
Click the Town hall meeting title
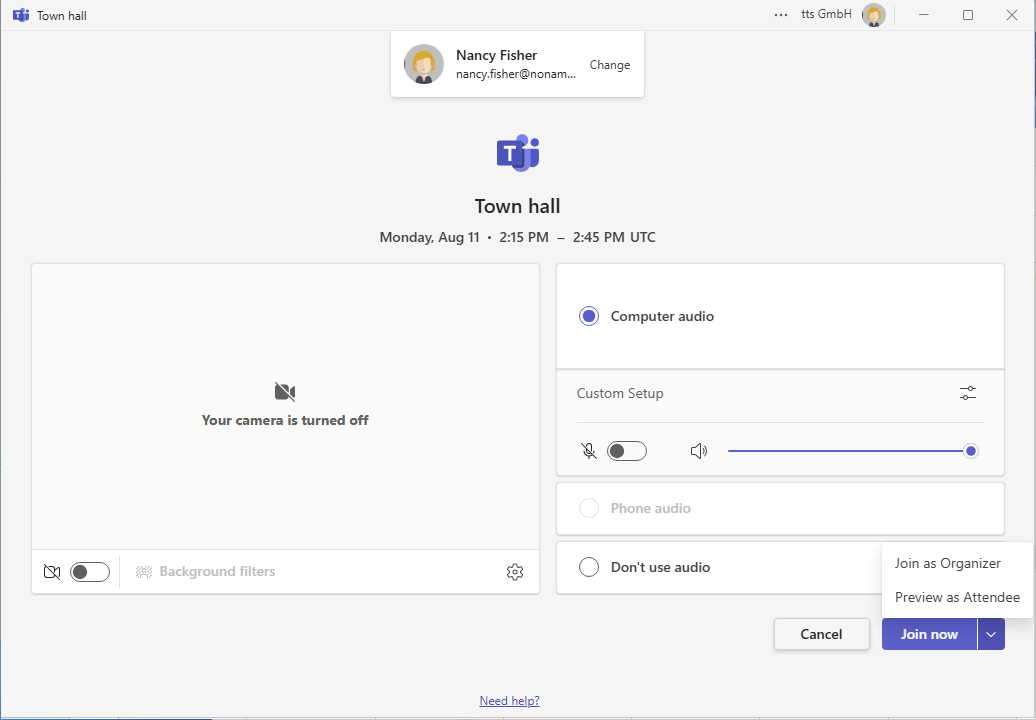pyautogui.click(x=517, y=206)
